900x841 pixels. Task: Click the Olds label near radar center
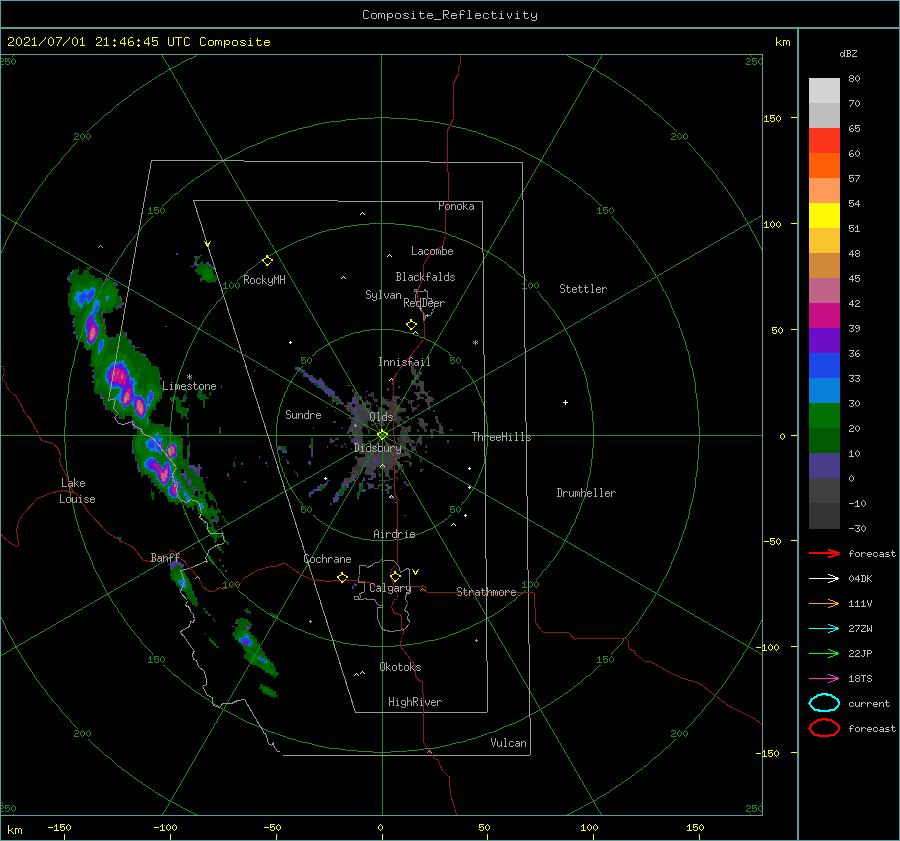point(381,416)
